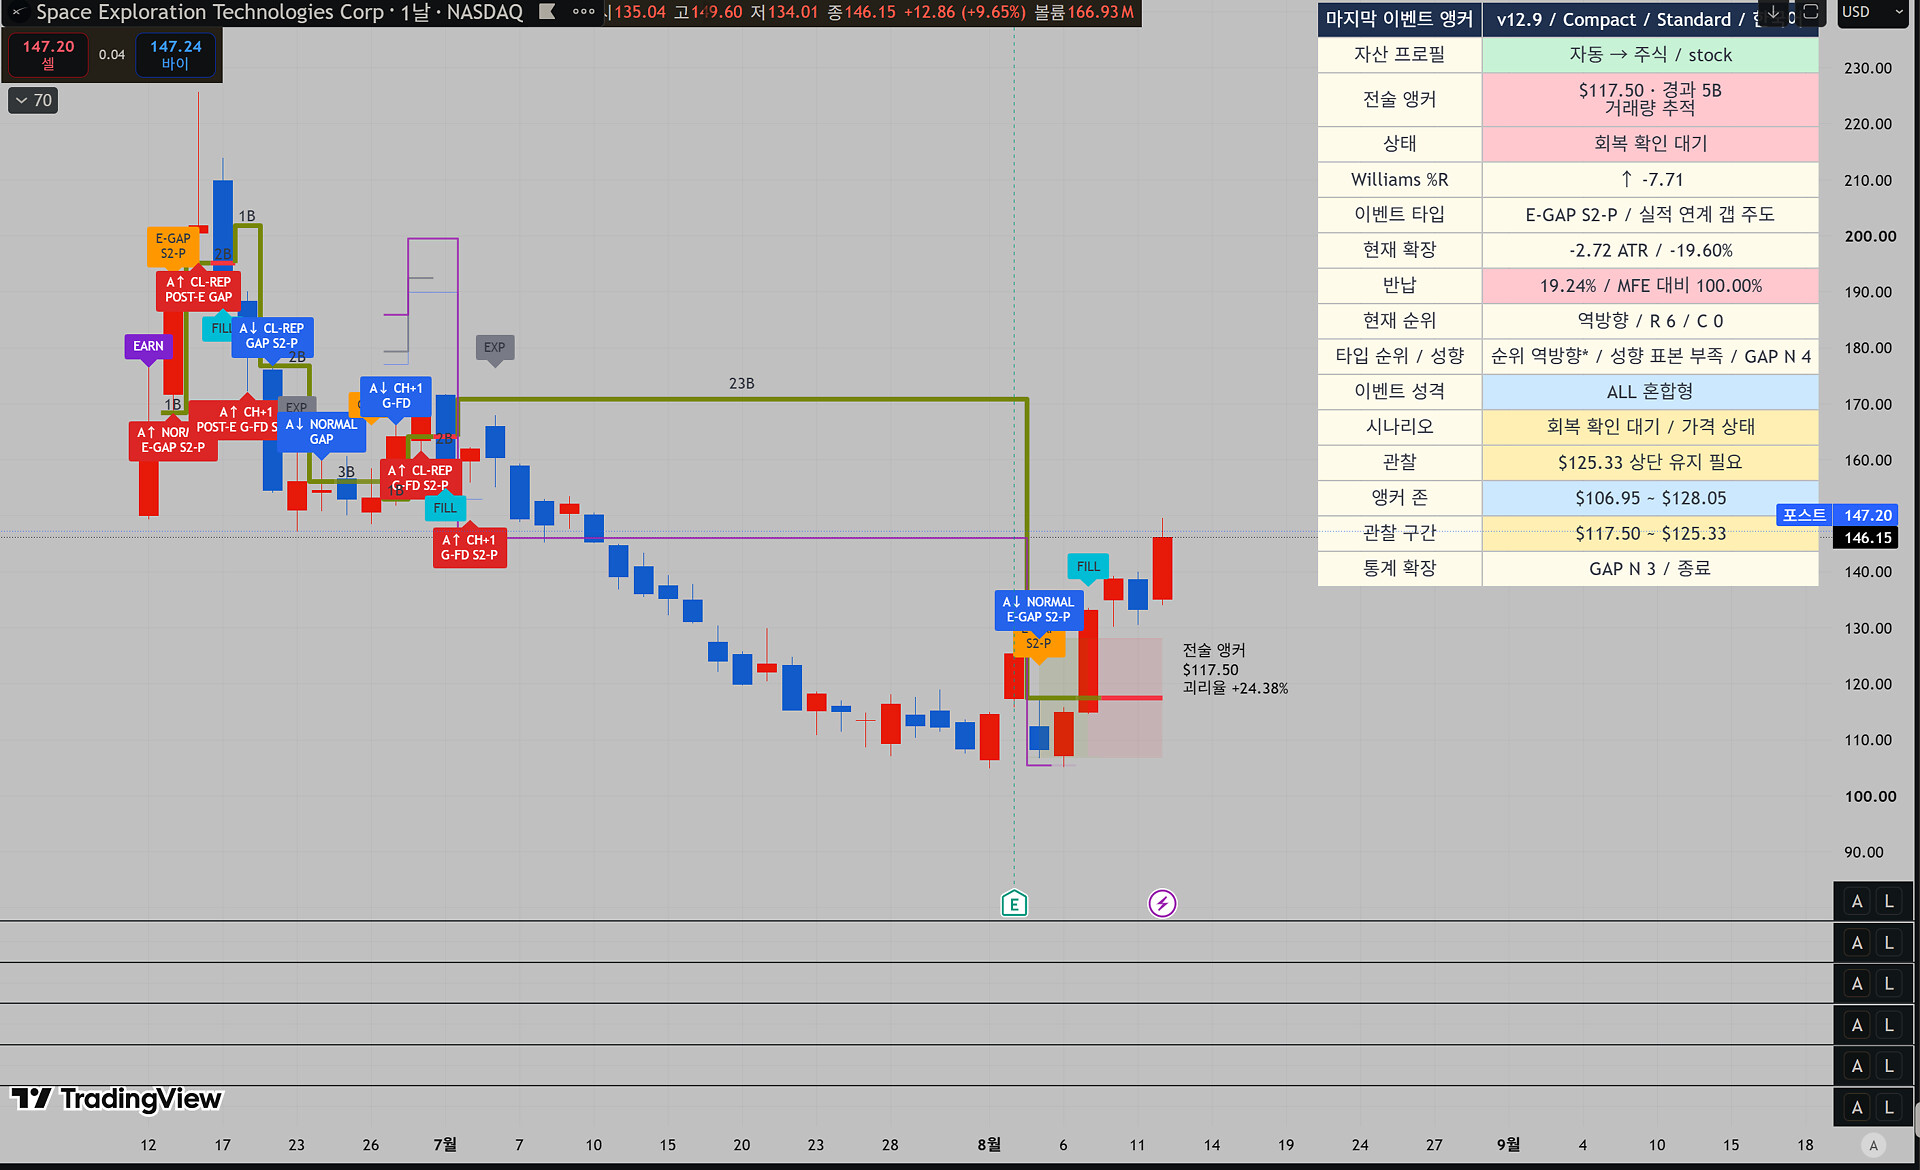Click the blue A↓ NORMAL E-GAP S2-P label
Screen dimensions: 1920x1170
tap(1038, 610)
